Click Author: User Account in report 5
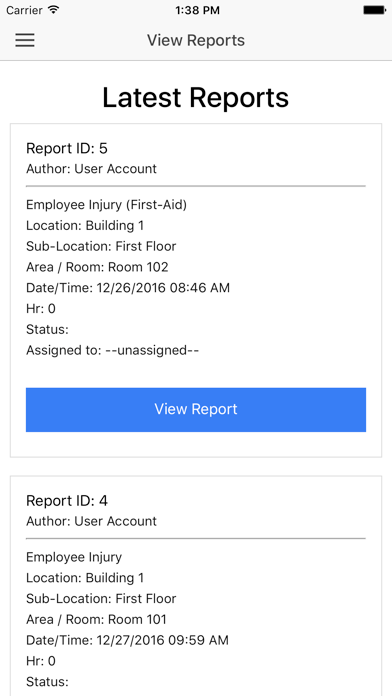 pos(91,169)
